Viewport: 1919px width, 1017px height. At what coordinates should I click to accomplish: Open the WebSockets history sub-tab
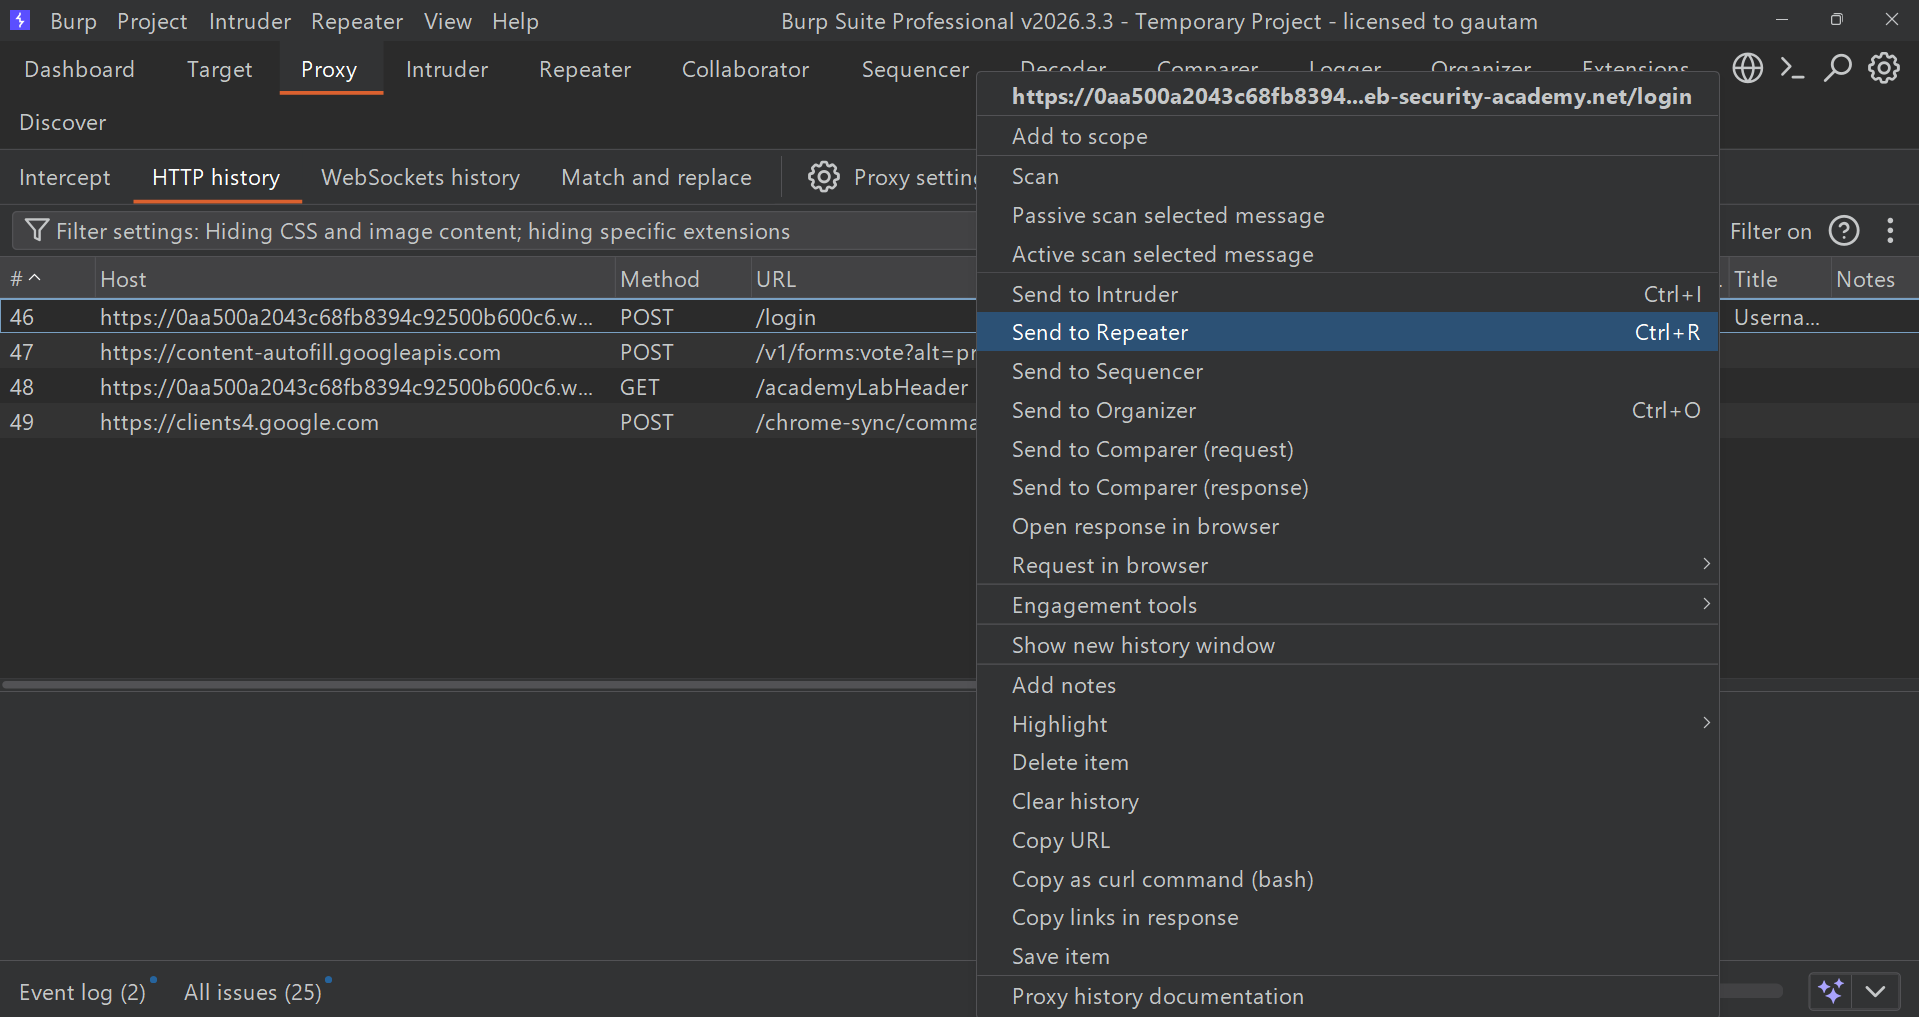pyautogui.click(x=420, y=177)
